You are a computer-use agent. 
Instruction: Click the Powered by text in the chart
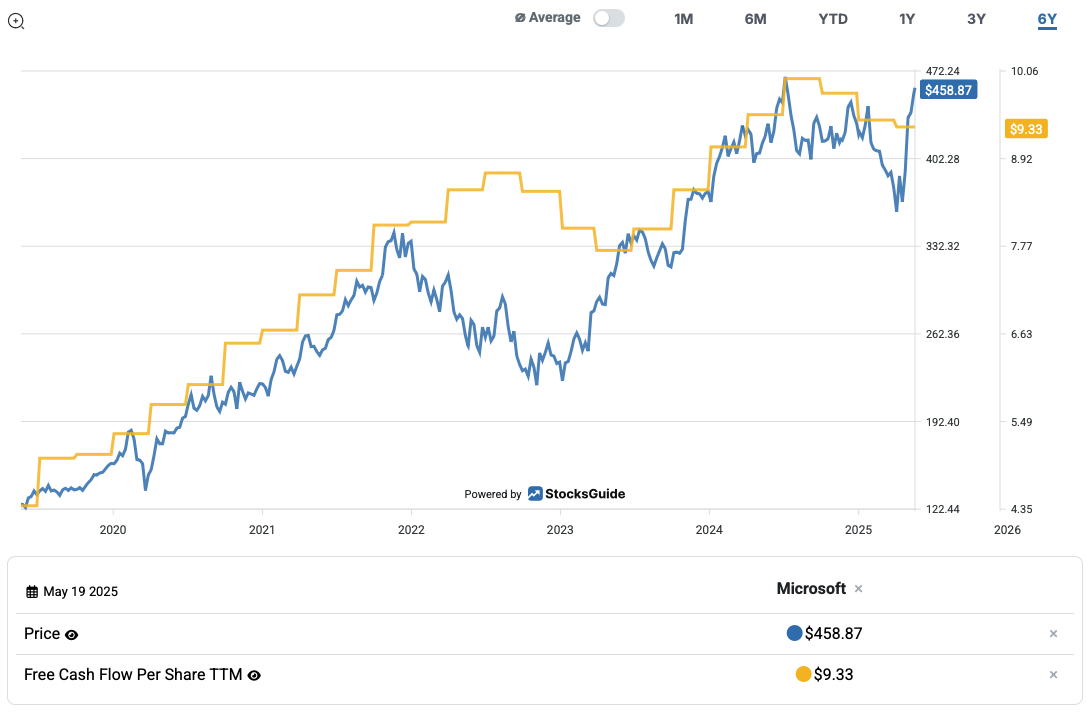click(492, 494)
